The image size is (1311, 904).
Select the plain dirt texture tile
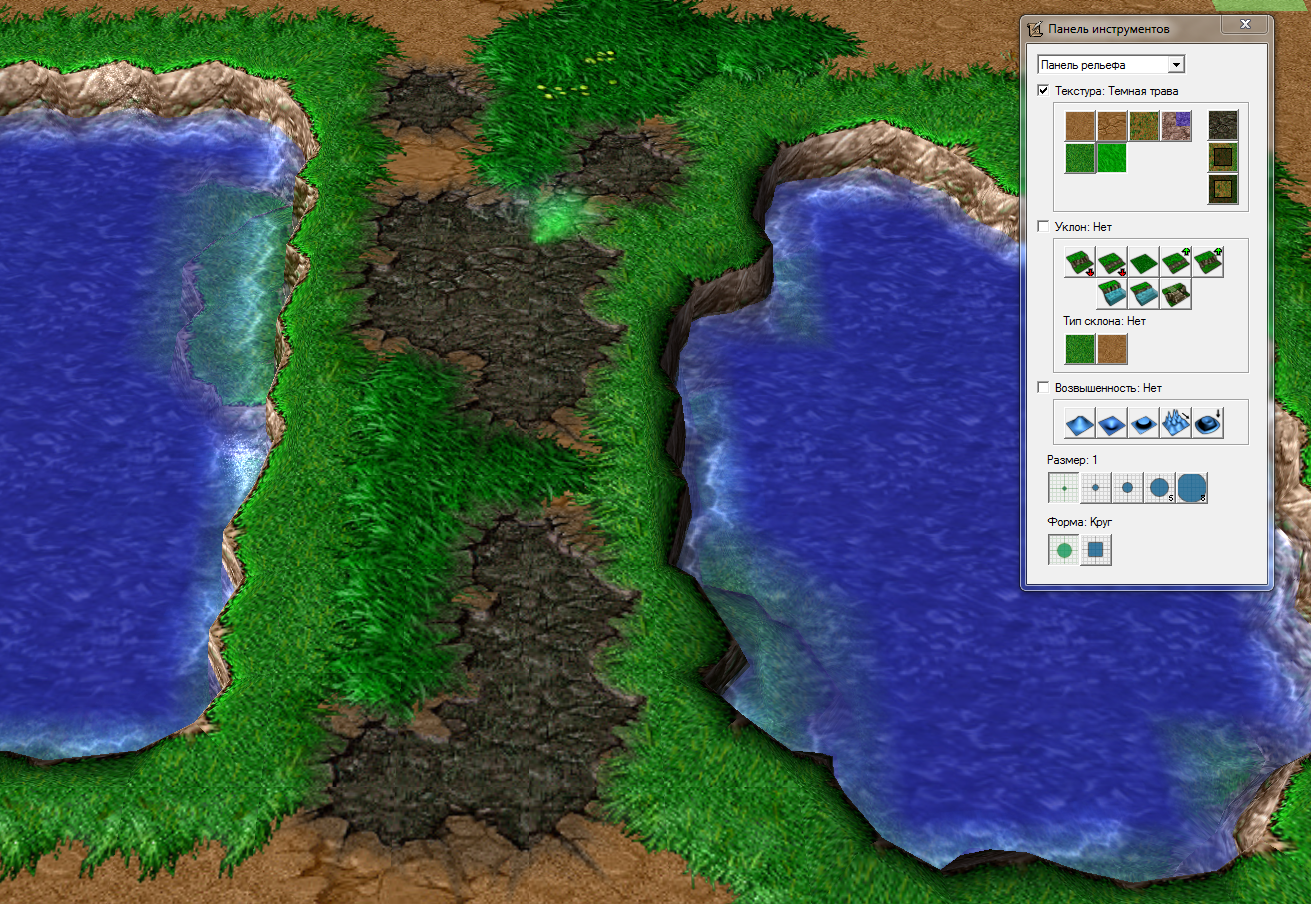(1080, 126)
